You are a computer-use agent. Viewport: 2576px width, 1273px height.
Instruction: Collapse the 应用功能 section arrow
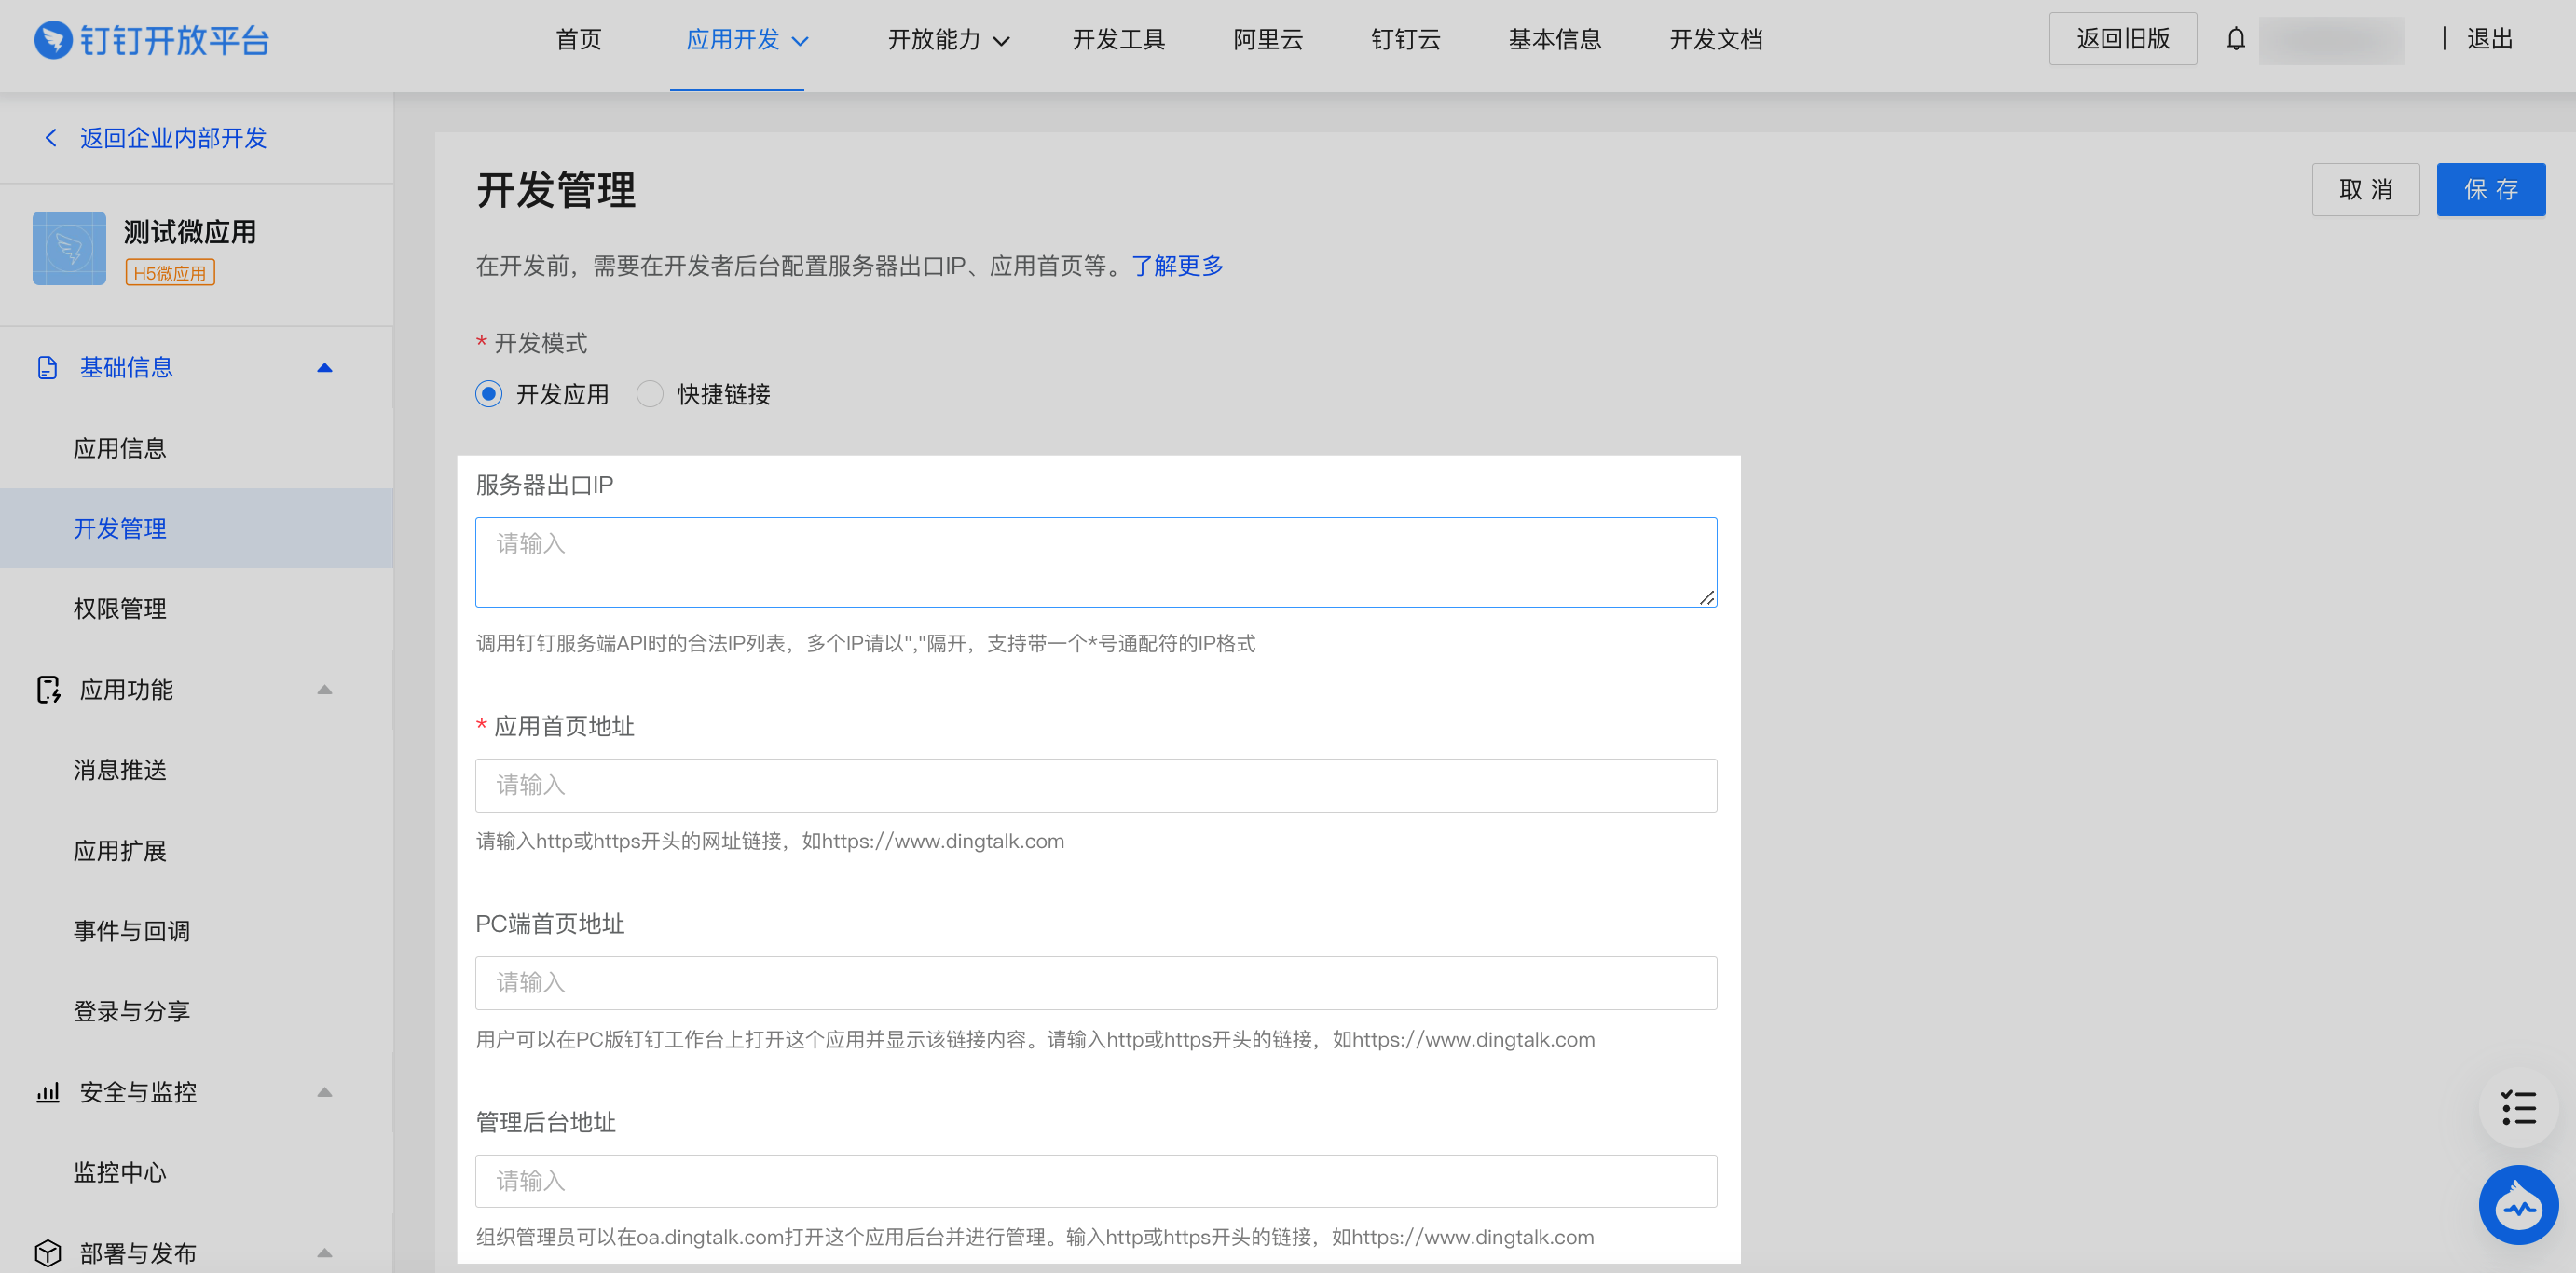[x=324, y=690]
